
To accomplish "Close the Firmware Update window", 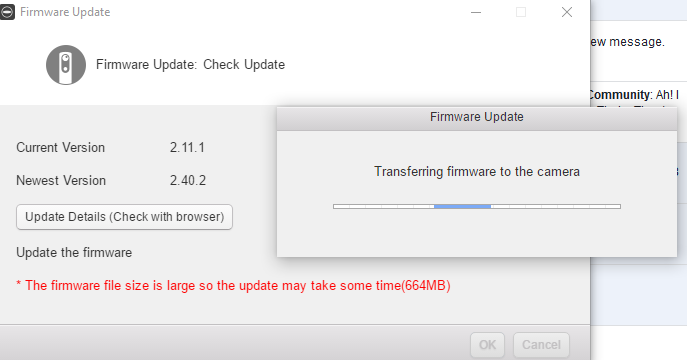I will [567, 12].
